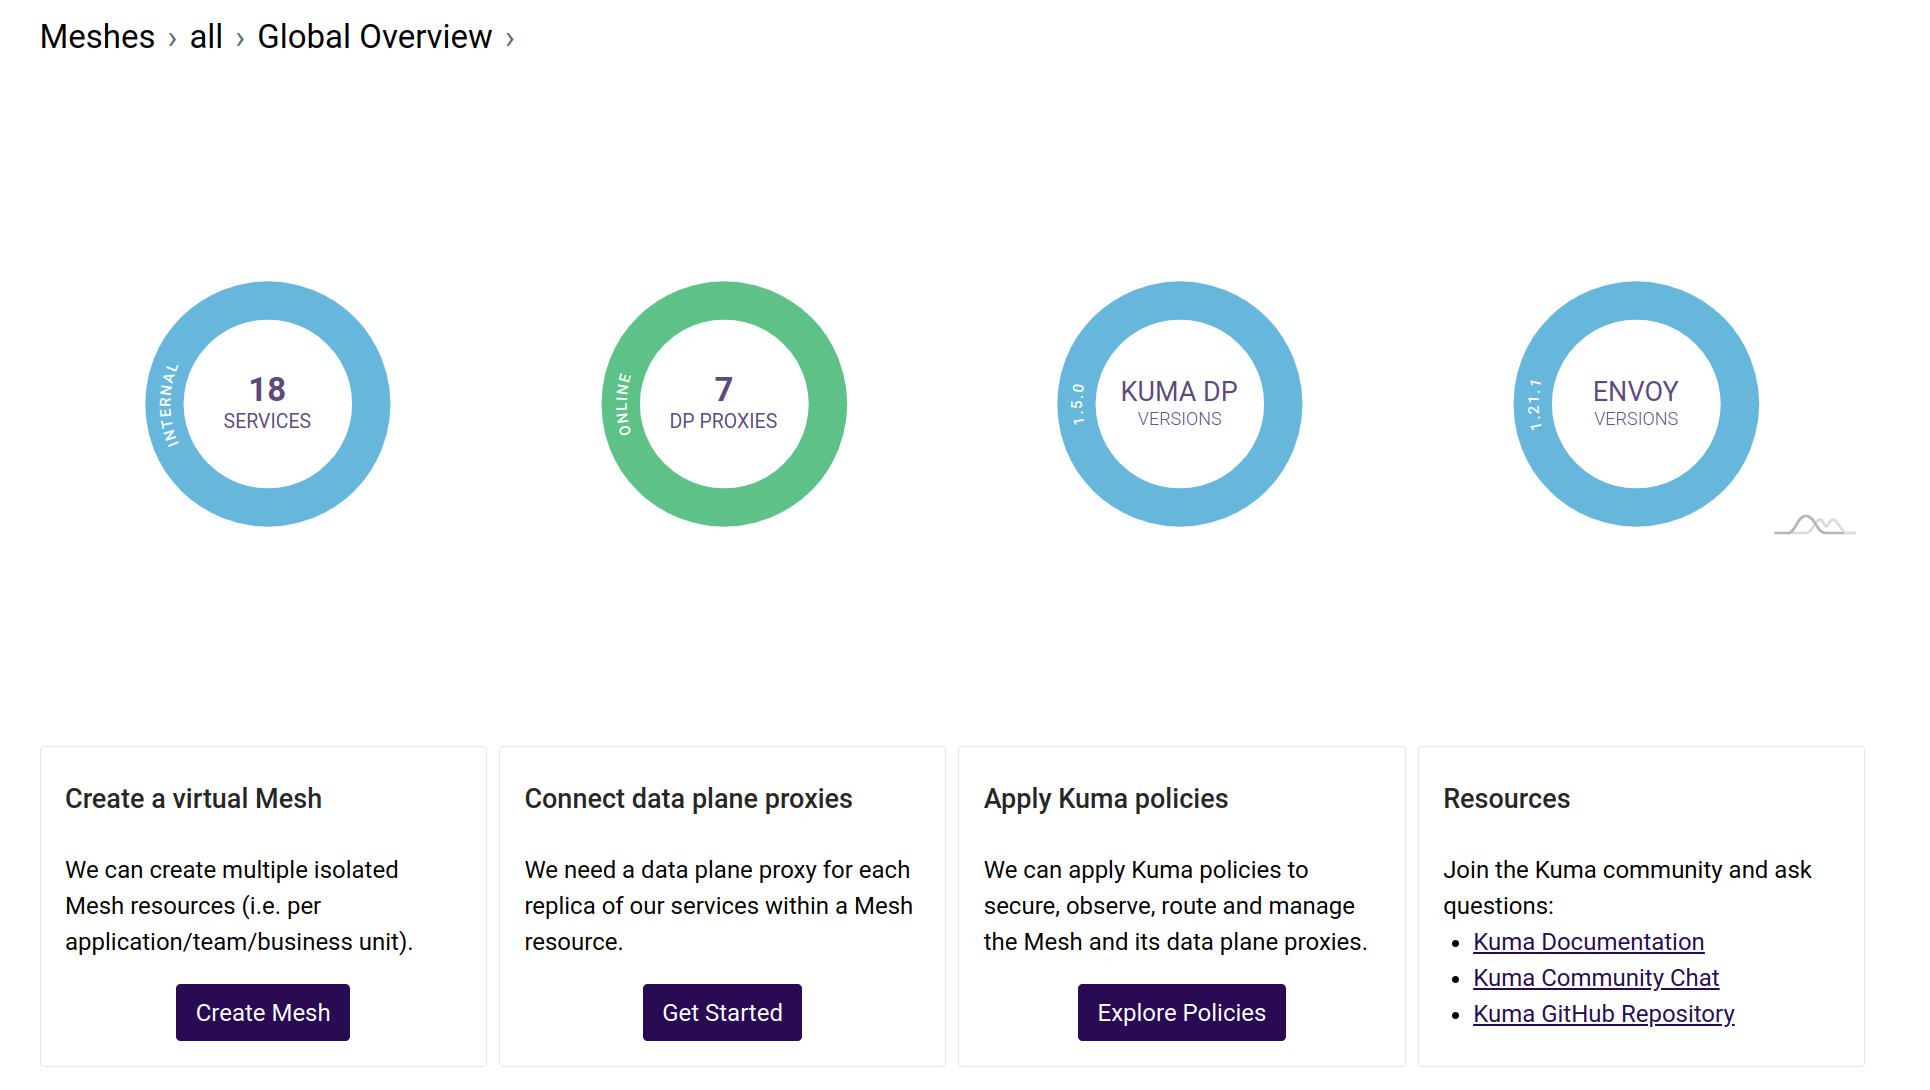
Task: Click the Envoy Versions donut chart
Action: 1636,404
